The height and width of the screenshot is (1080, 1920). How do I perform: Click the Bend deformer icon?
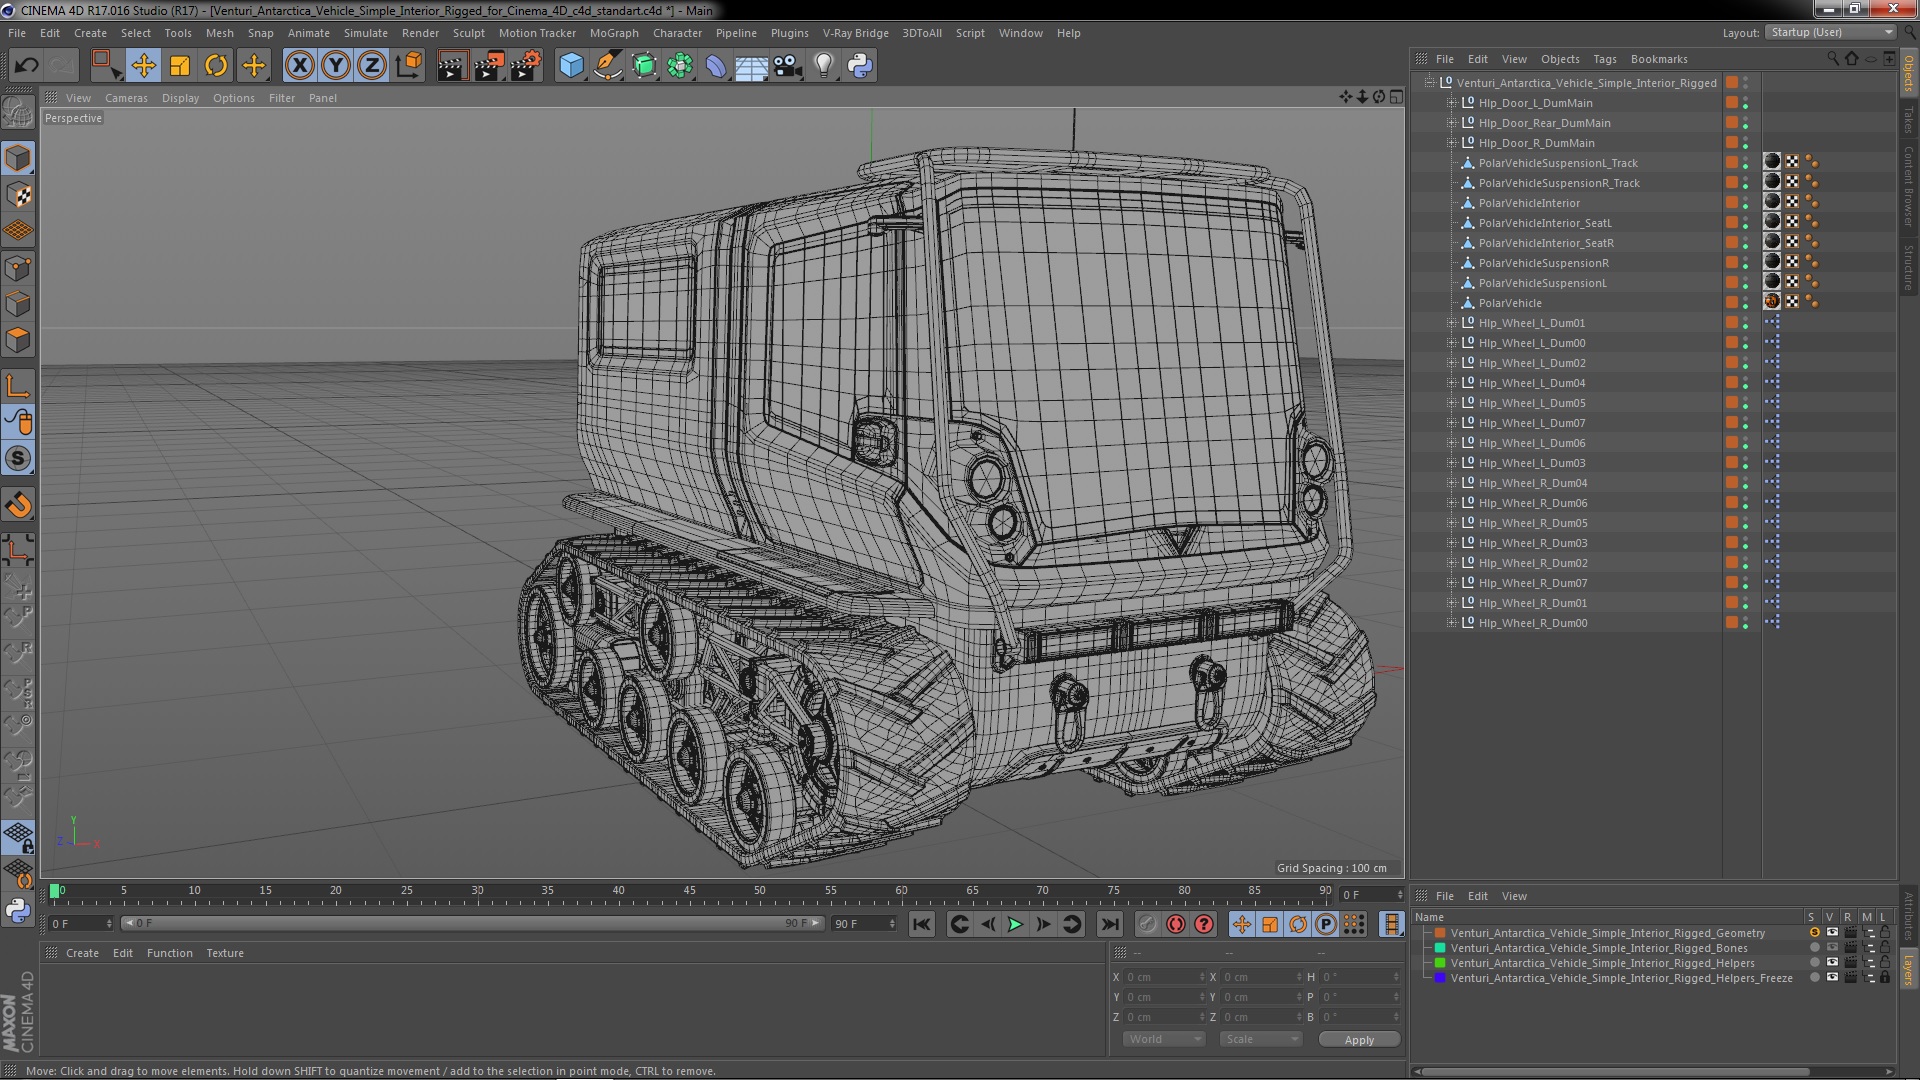tap(716, 66)
